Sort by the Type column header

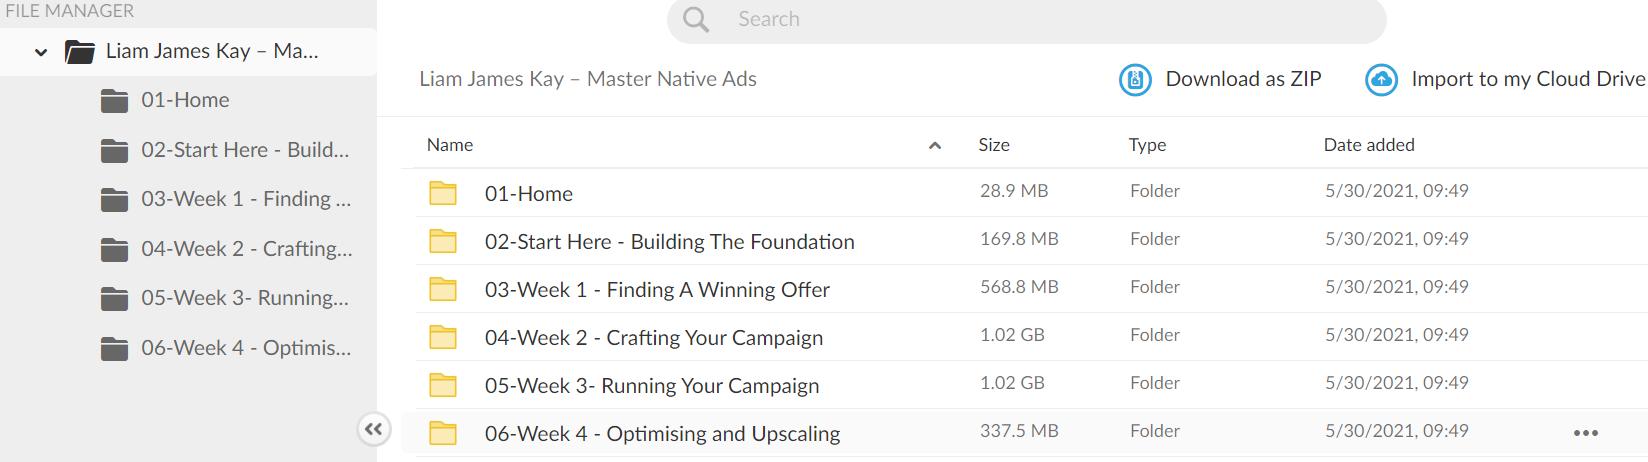[1147, 145]
